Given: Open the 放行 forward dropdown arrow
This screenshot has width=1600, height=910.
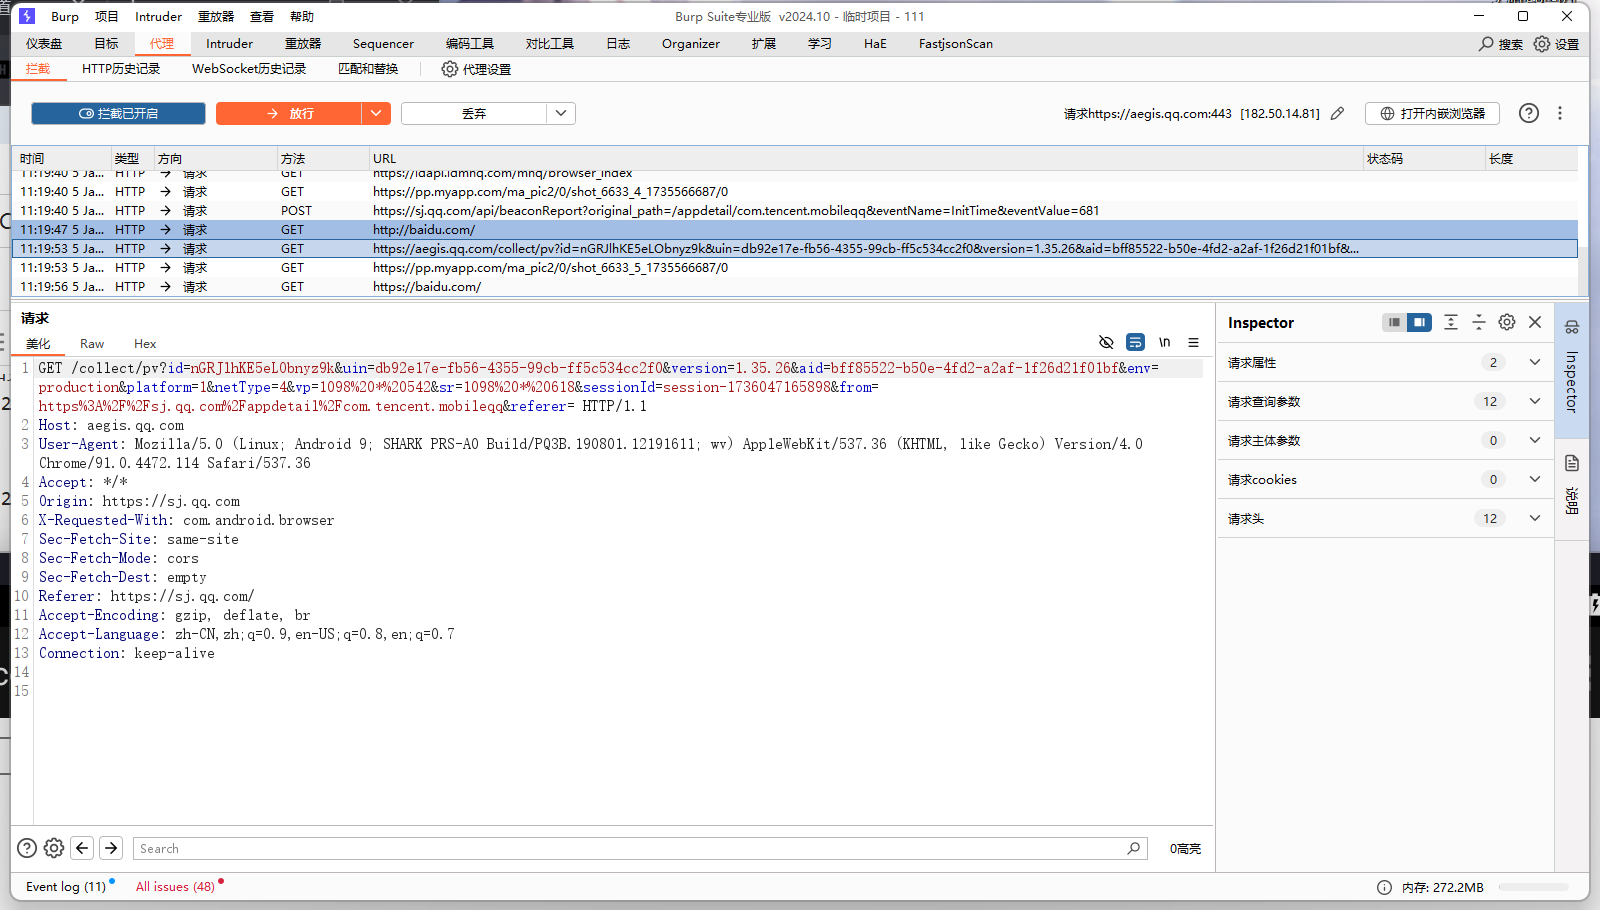Looking at the screenshot, I should tap(375, 114).
